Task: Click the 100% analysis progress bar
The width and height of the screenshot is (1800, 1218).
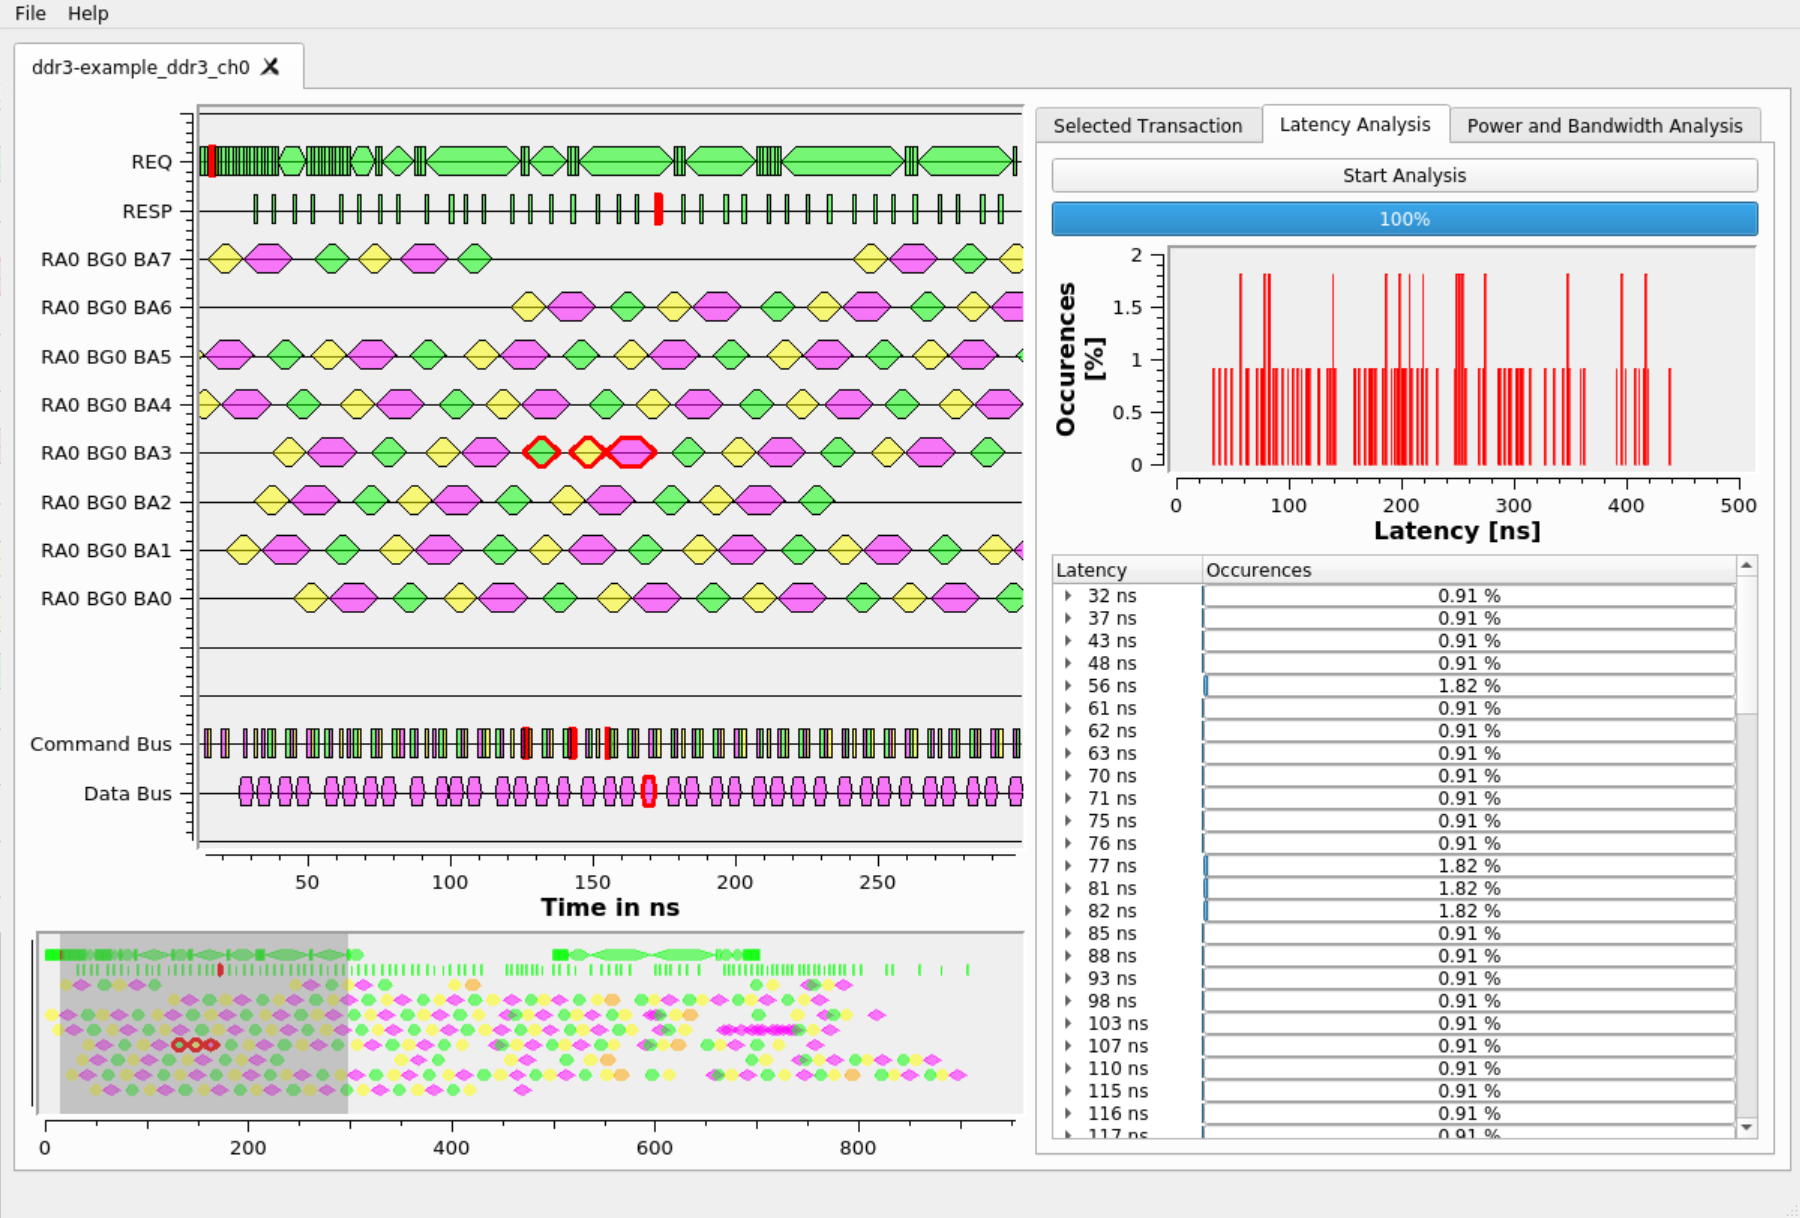Action: (x=1404, y=219)
